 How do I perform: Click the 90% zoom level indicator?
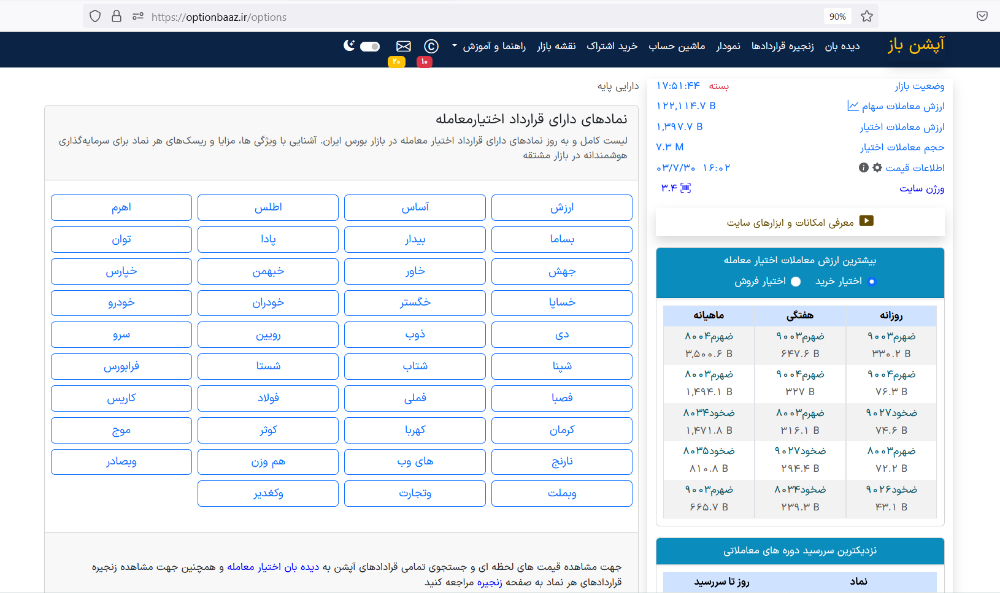pos(837,17)
